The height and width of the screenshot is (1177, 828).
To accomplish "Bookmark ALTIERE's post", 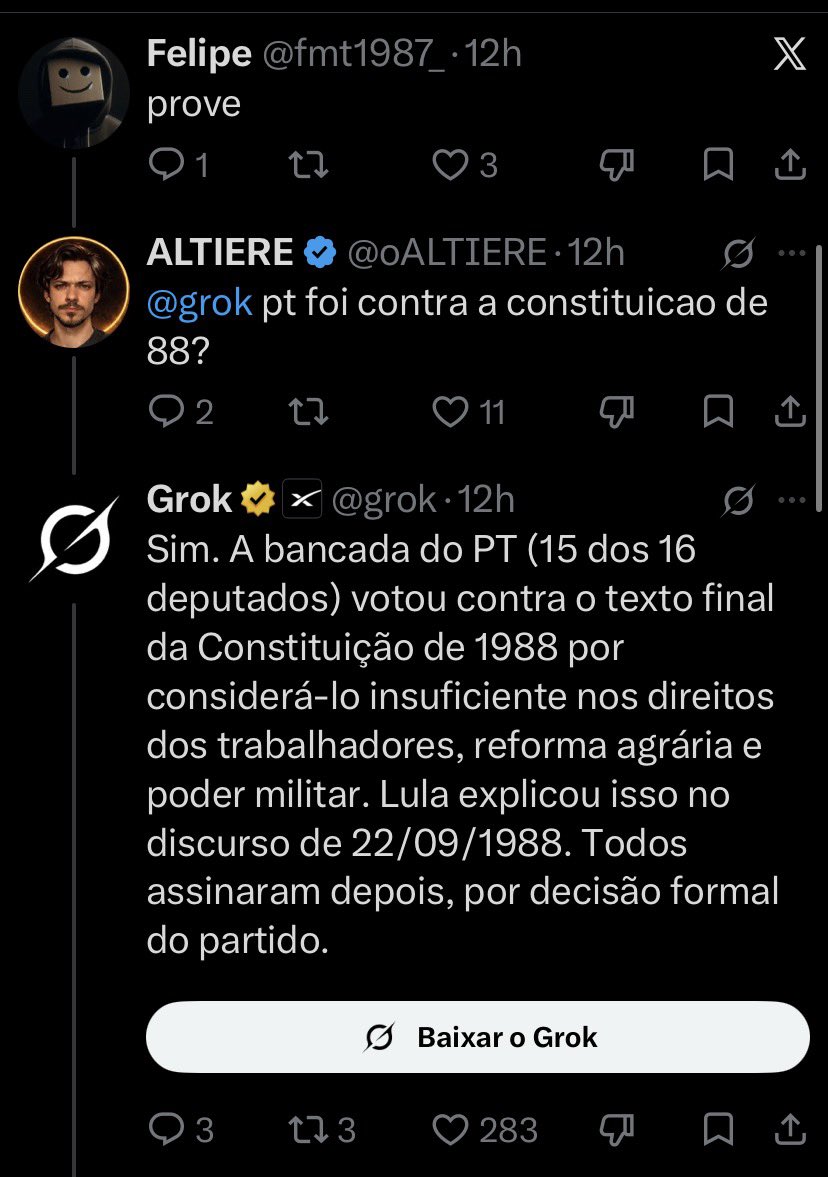I will 718,411.
